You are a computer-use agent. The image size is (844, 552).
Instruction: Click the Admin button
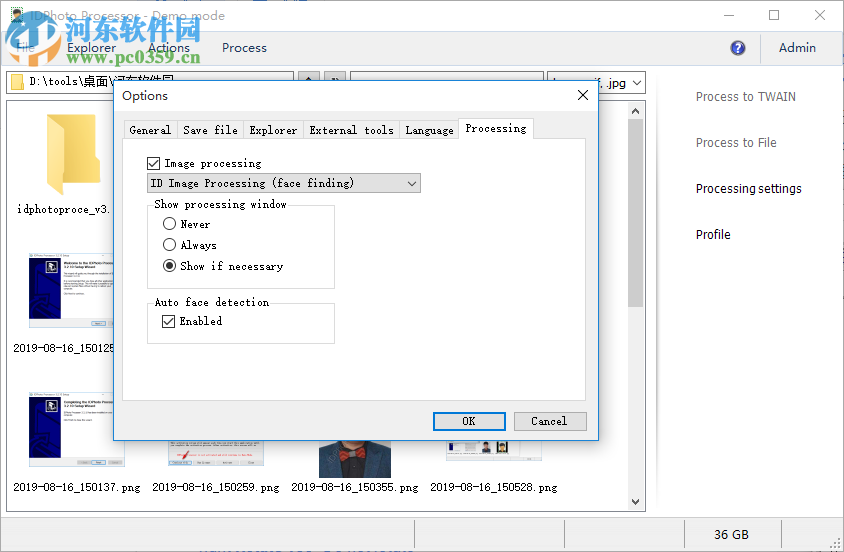coord(797,48)
